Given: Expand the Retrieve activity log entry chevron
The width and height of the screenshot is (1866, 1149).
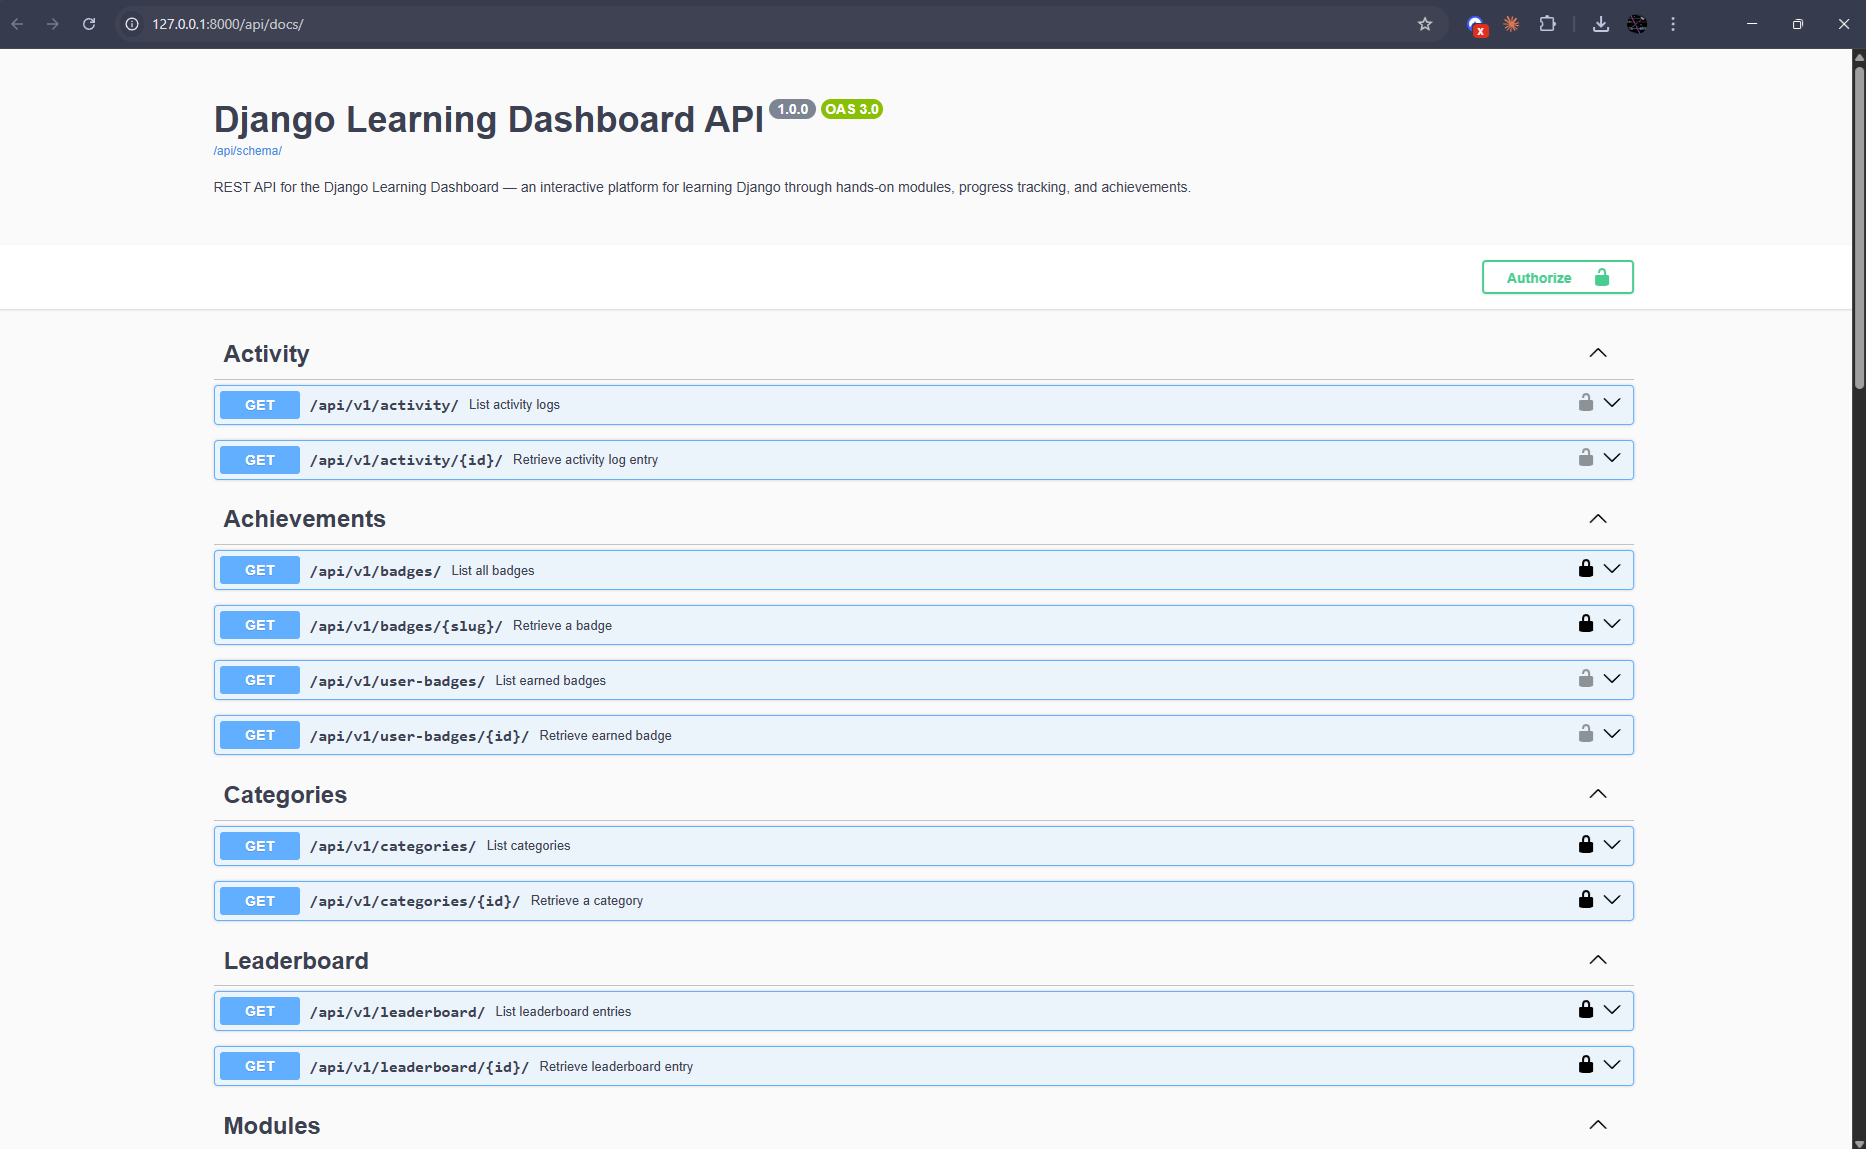Looking at the screenshot, I should tap(1612, 458).
